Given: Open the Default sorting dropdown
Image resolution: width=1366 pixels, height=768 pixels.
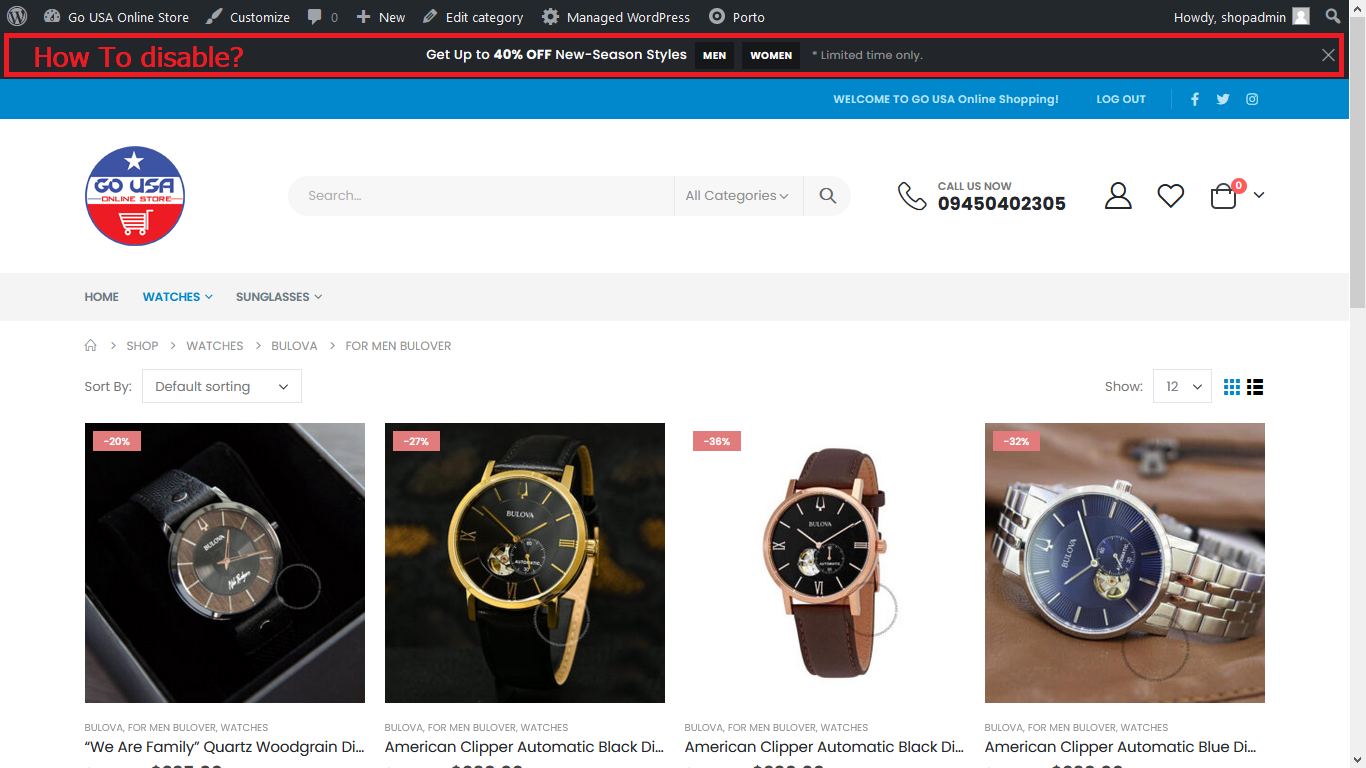Looking at the screenshot, I should tap(222, 387).
